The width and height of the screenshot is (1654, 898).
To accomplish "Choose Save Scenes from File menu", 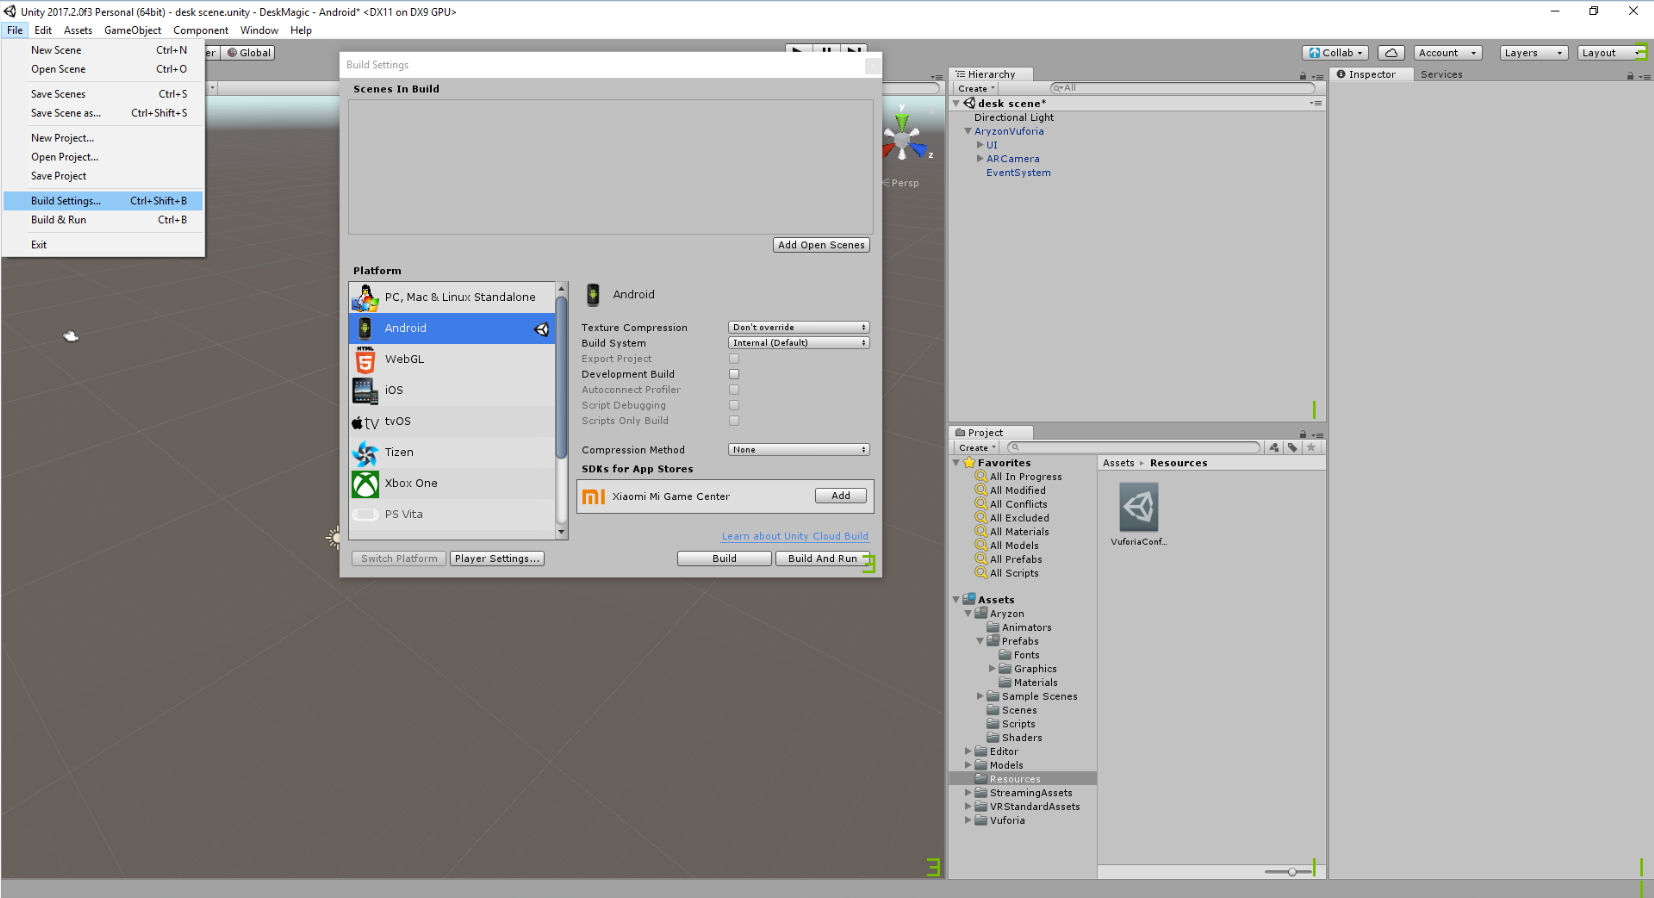I will [103, 94].
